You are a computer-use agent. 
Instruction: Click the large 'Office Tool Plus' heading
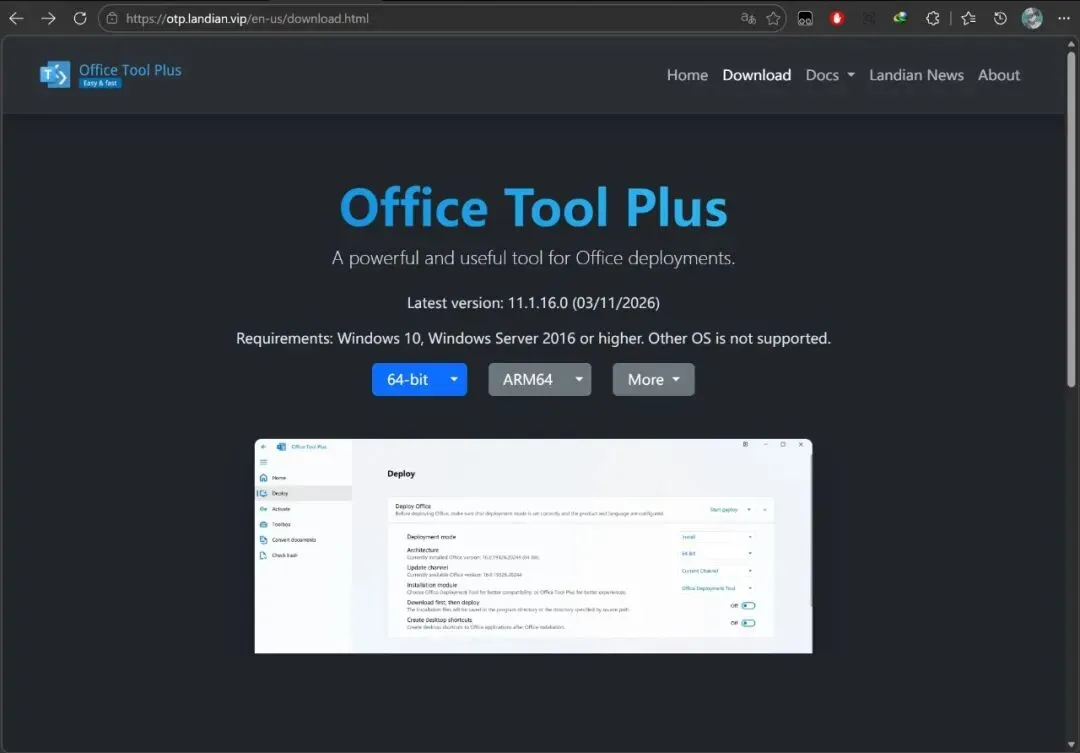pos(534,207)
